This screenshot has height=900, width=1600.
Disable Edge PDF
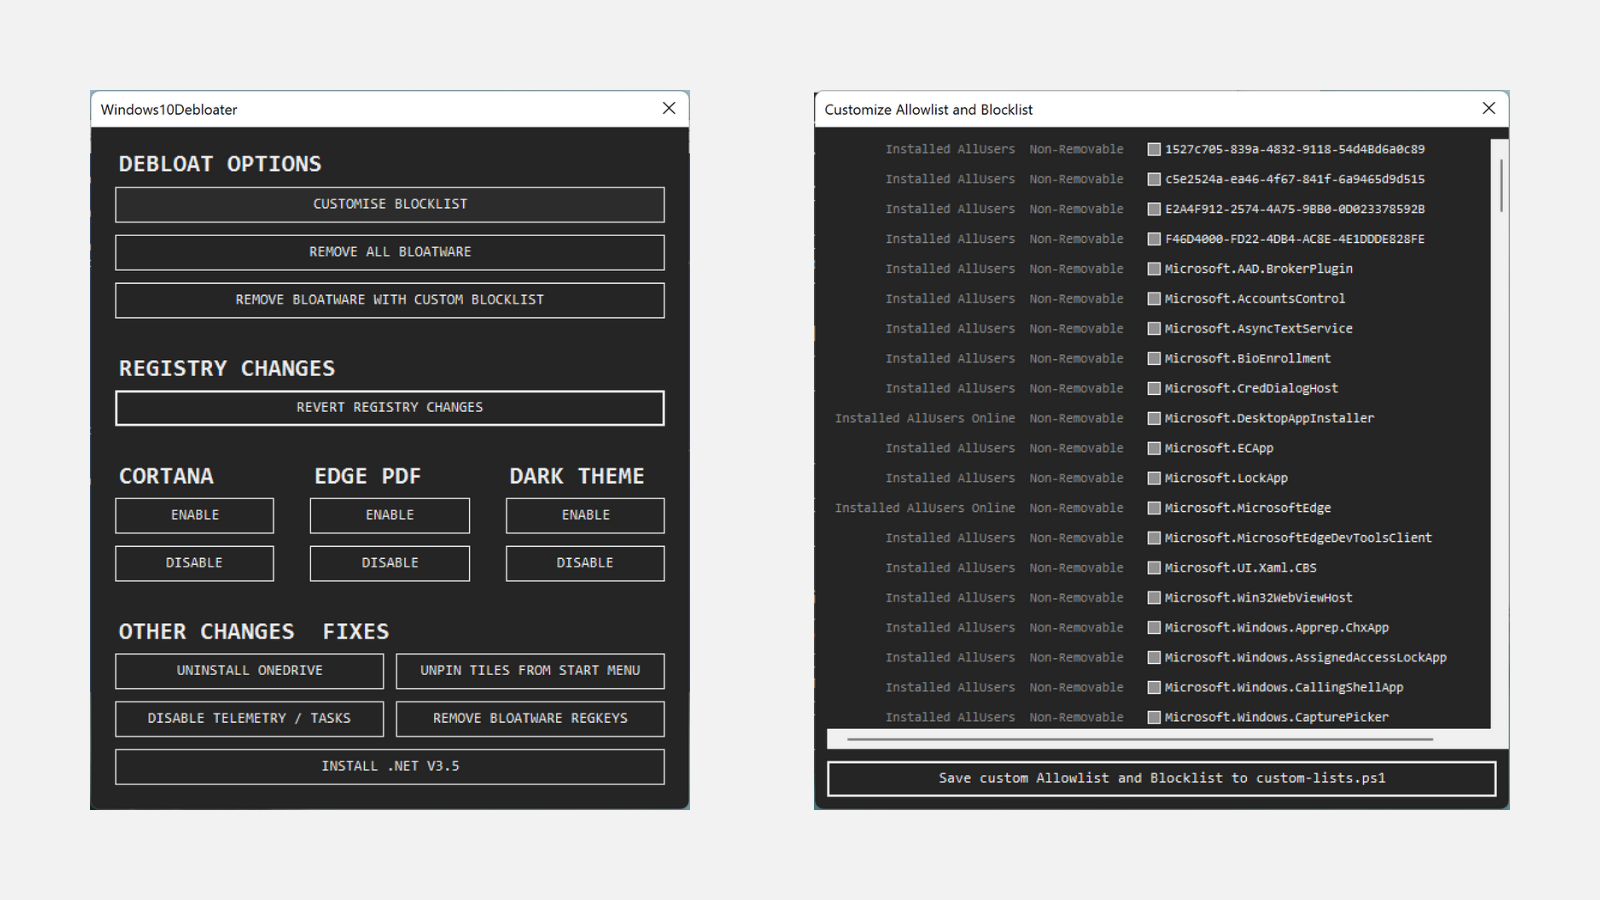point(390,563)
